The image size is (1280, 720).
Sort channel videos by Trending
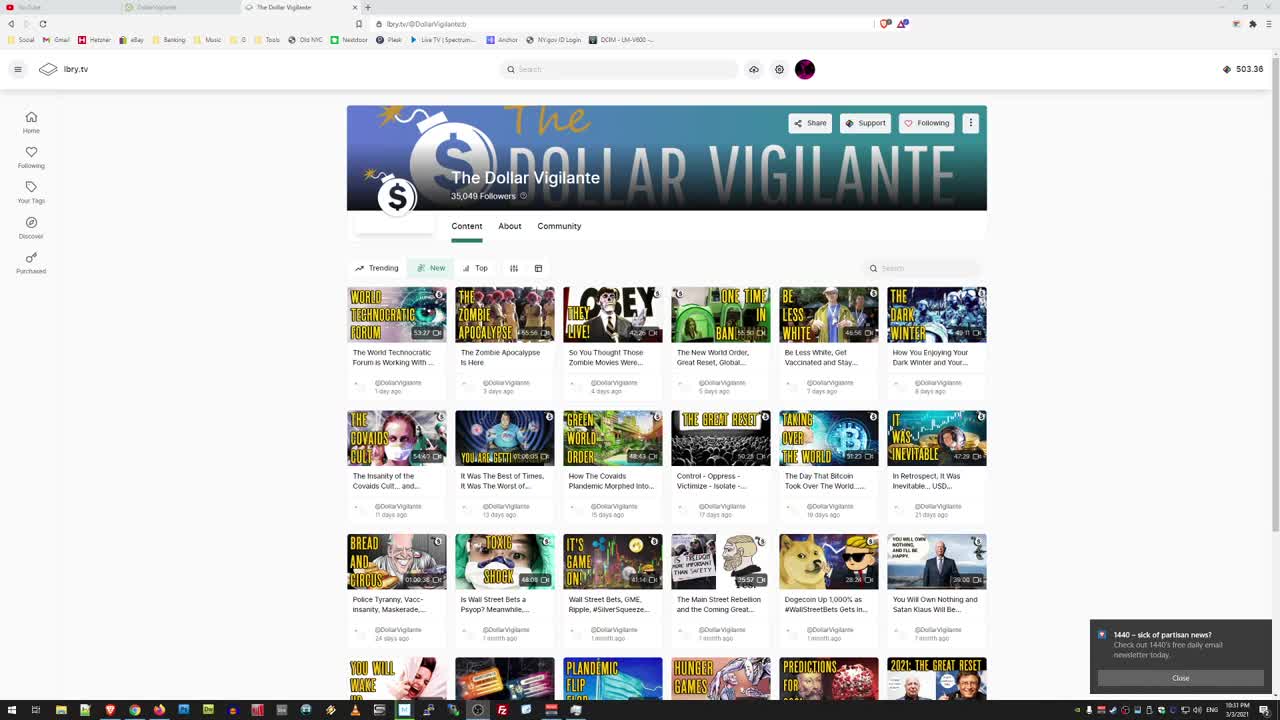[x=377, y=268]
